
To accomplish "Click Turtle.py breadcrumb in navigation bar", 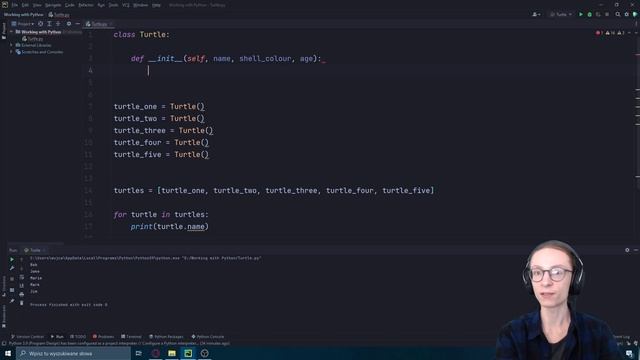I will tap(59, 15).
